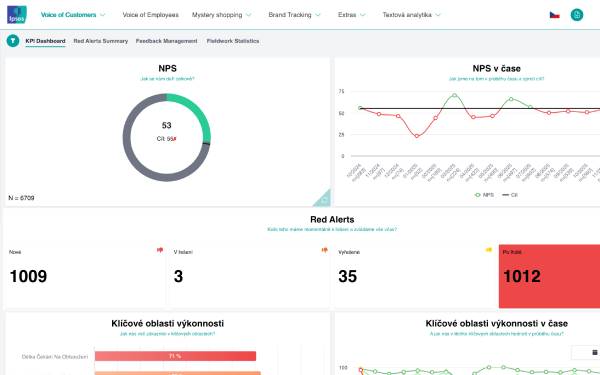Click the subtitle link under NPS v čase
This screenshot has width=600, height=375.
pyautogui.click(x=496, y=79)
